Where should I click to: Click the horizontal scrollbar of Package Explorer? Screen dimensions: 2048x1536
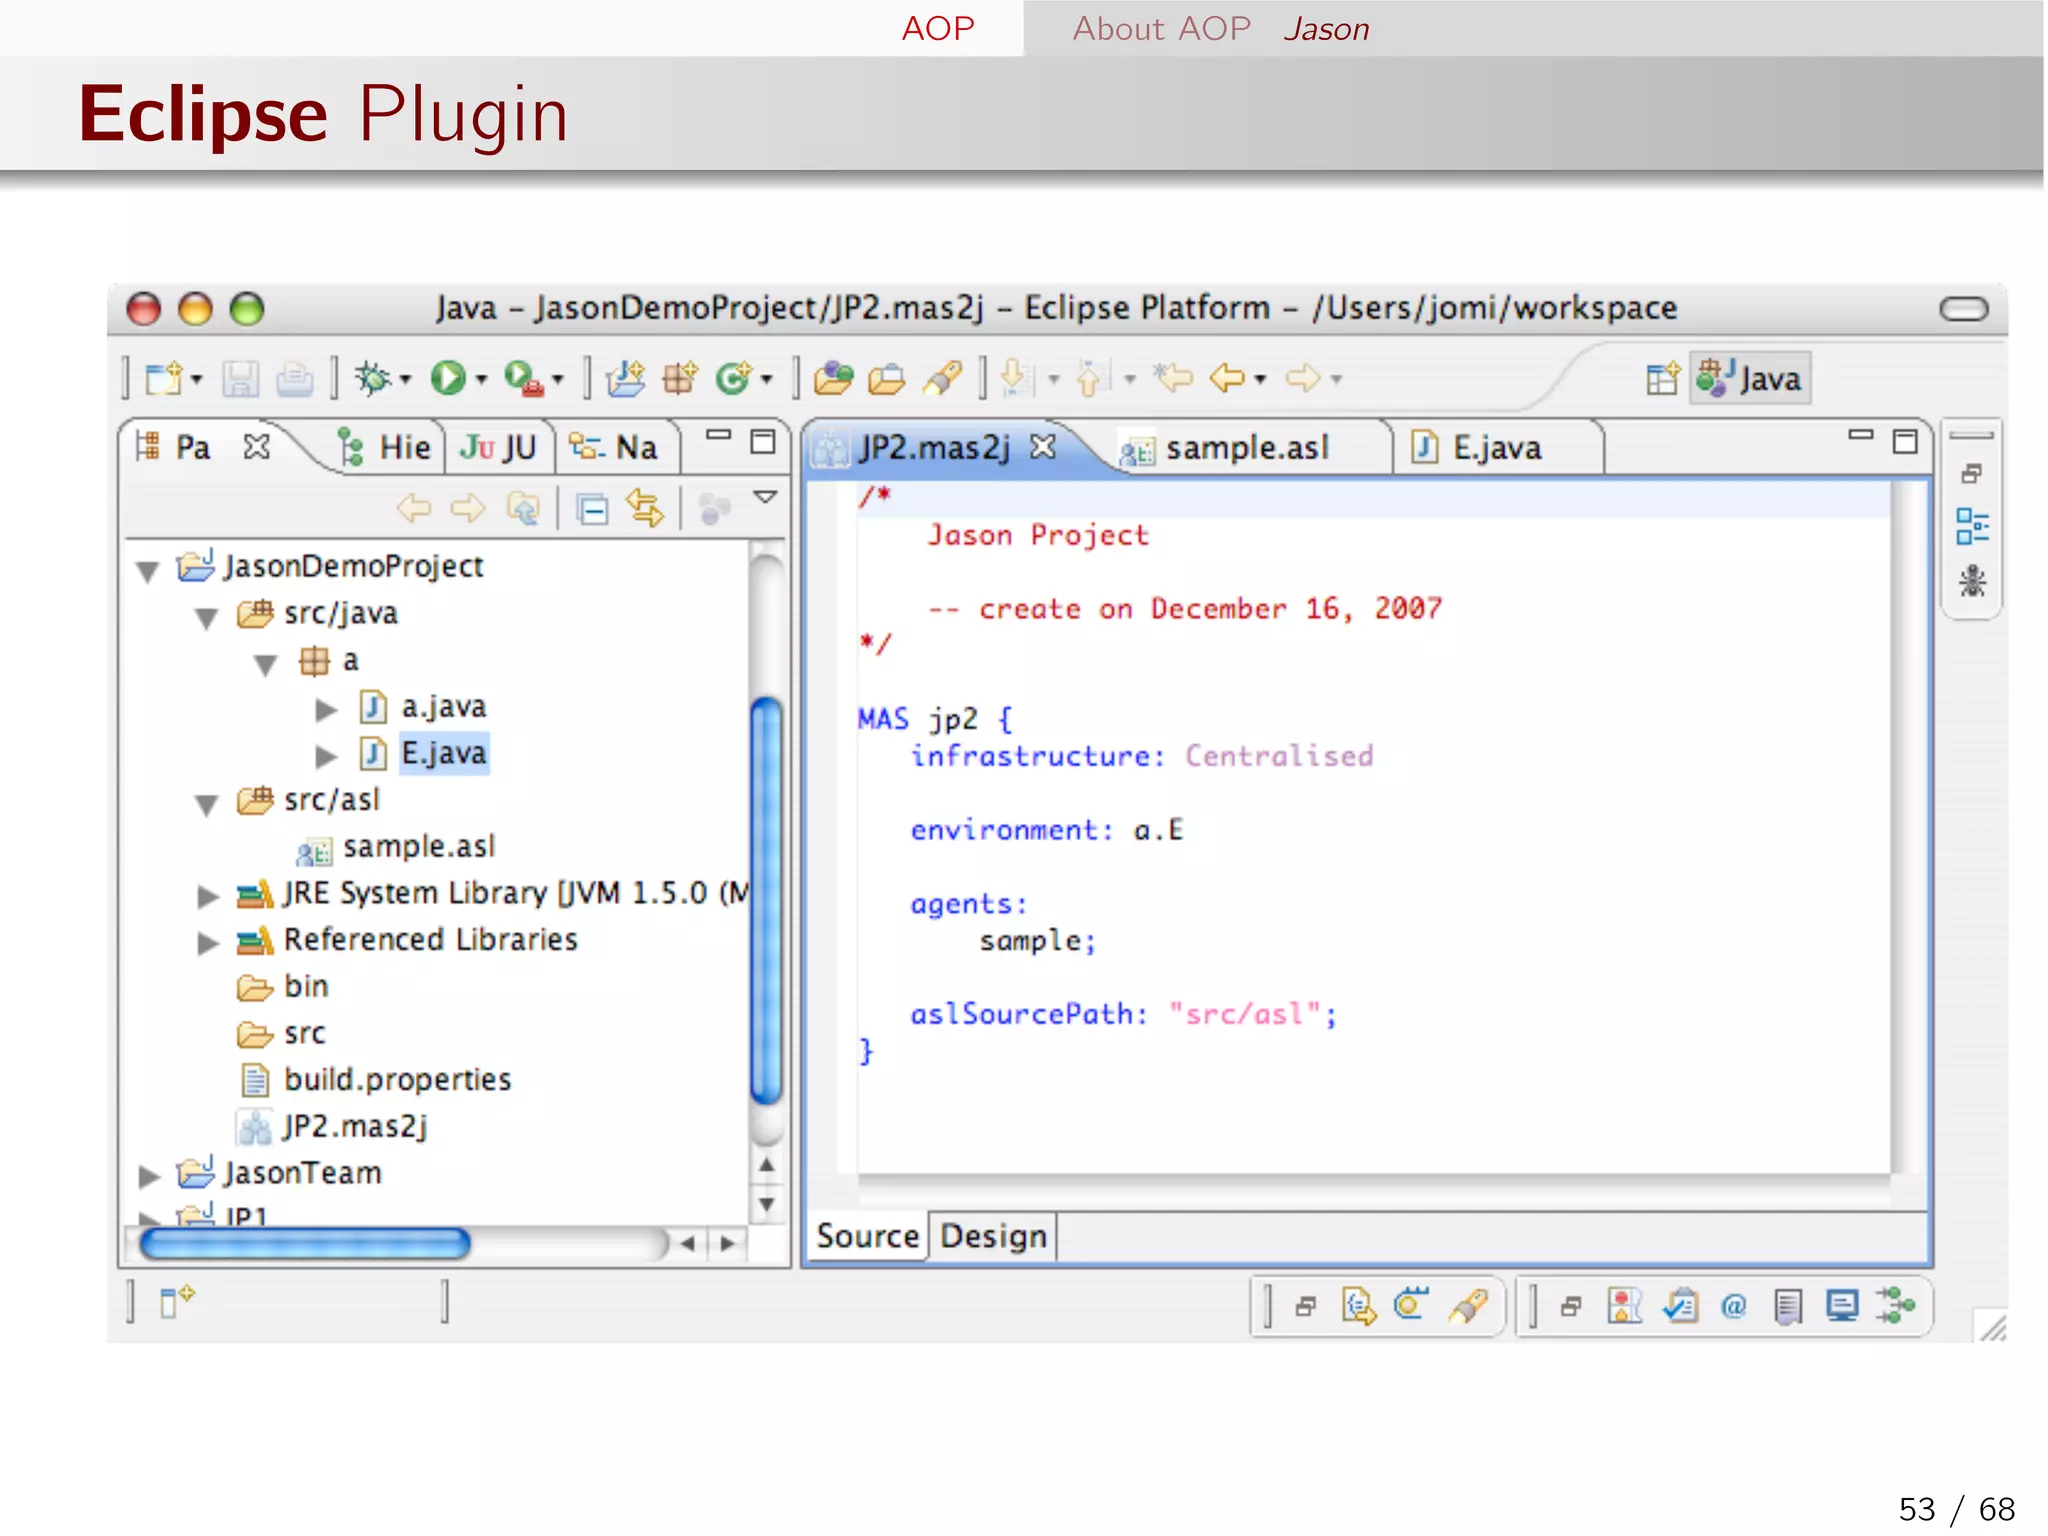(x=305, y=1244)
